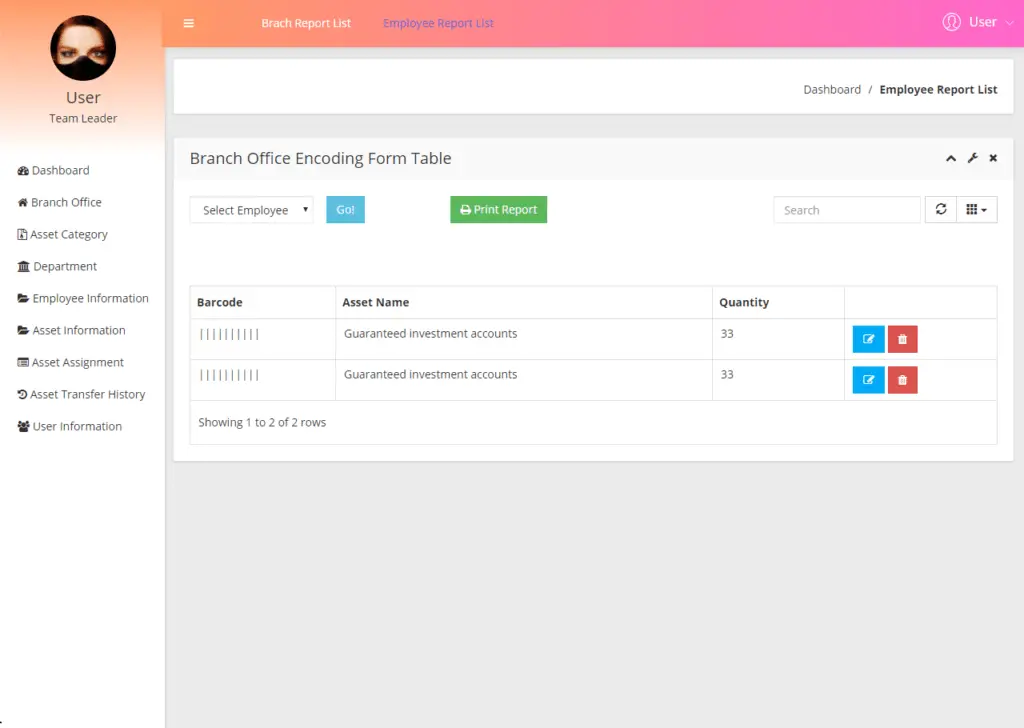
Task: Open the columns grid dropdown next to refresh
Action: coord(977,209)
